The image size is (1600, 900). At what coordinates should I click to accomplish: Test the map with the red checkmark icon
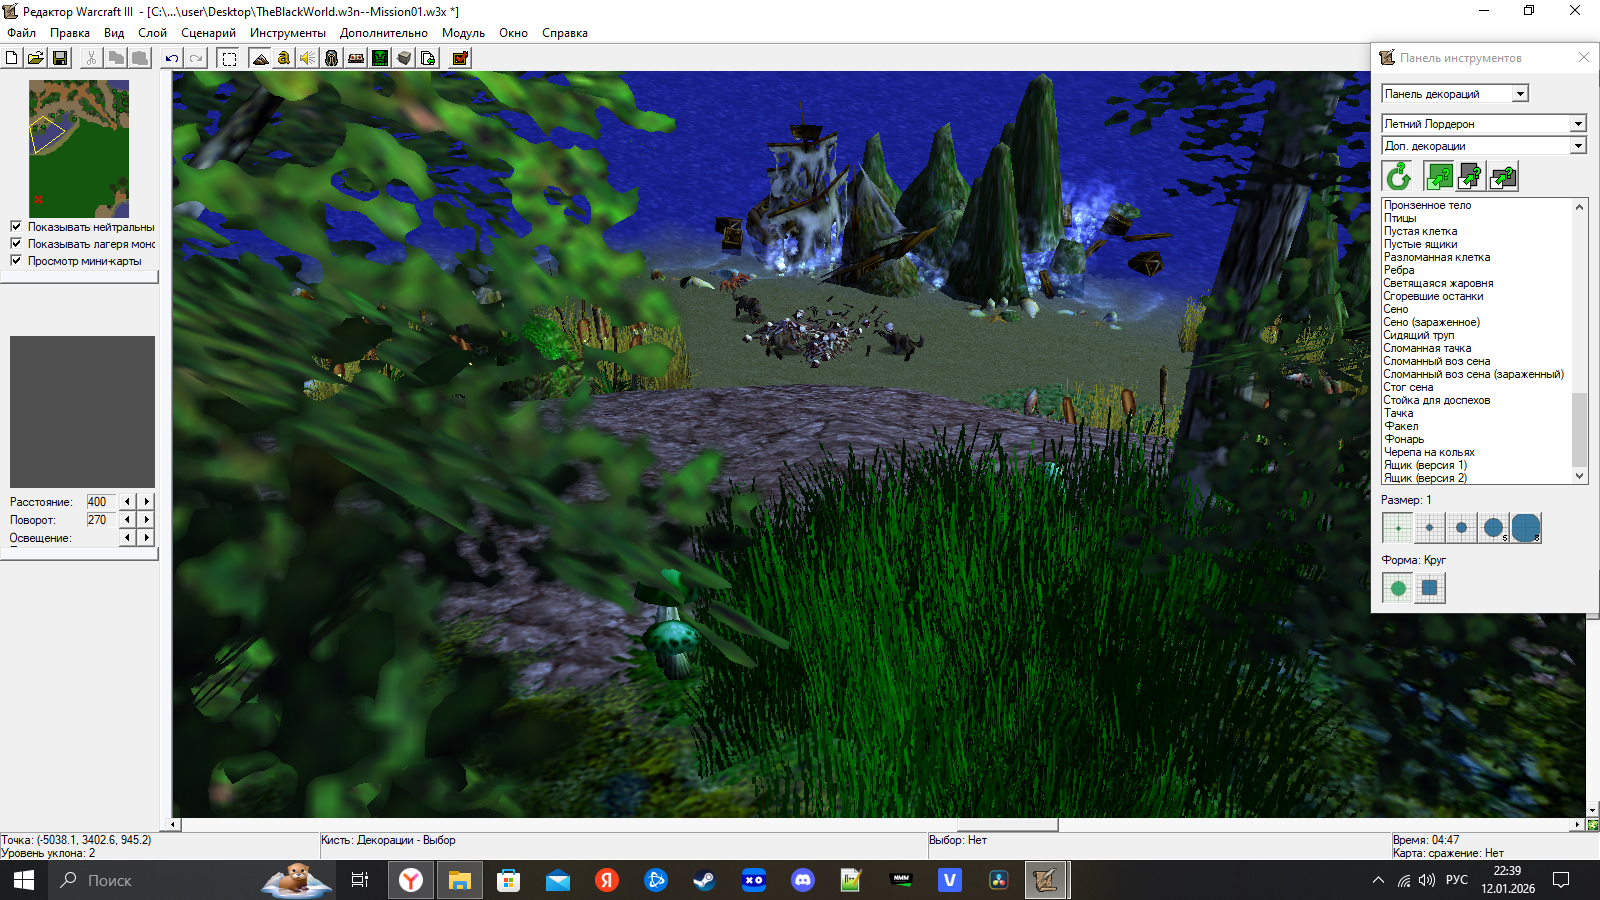460,58
